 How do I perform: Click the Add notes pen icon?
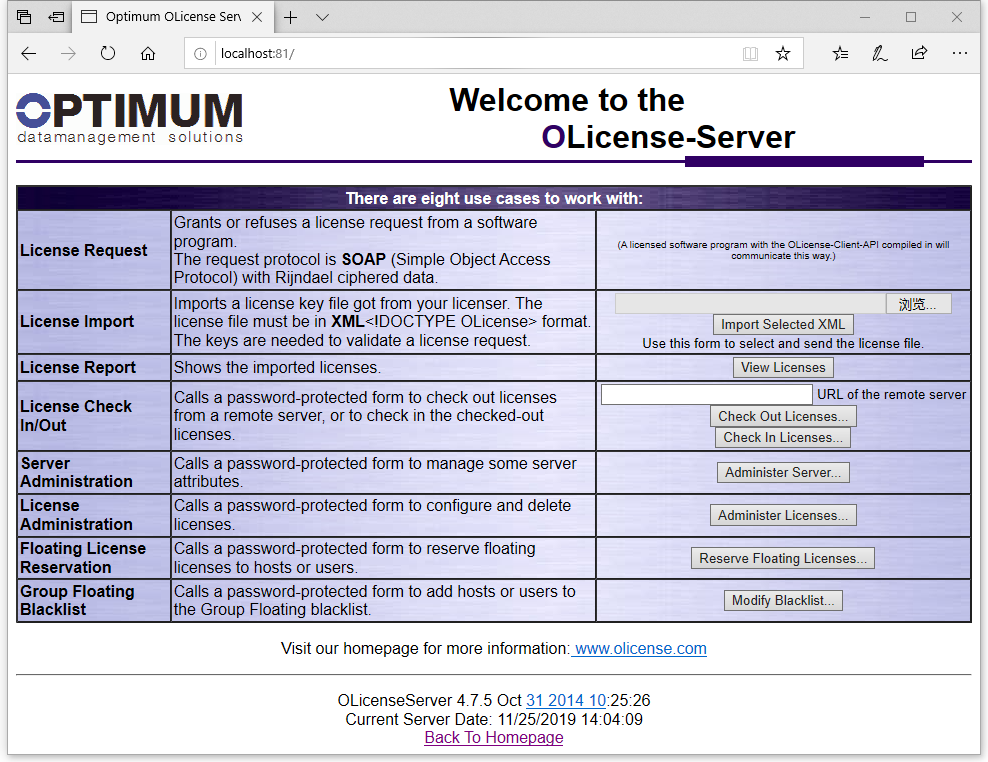point(880,54)
